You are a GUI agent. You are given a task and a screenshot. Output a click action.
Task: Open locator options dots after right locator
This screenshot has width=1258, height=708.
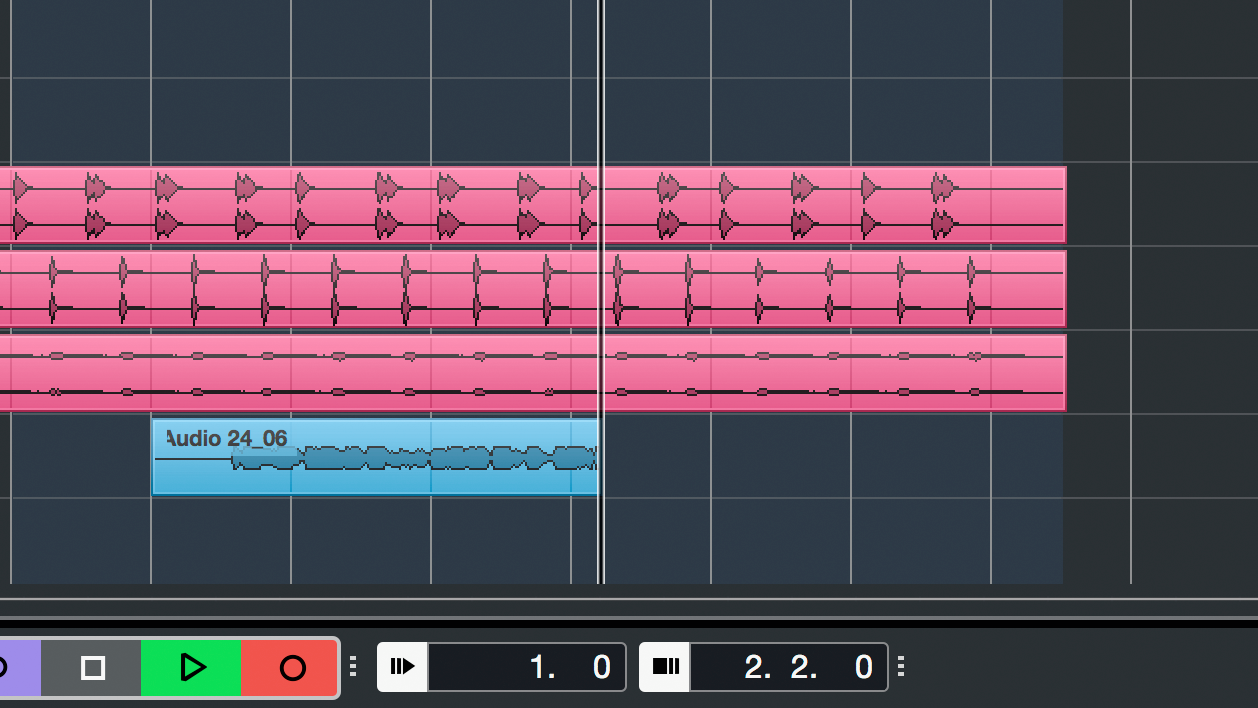click(x=901, y=666)
